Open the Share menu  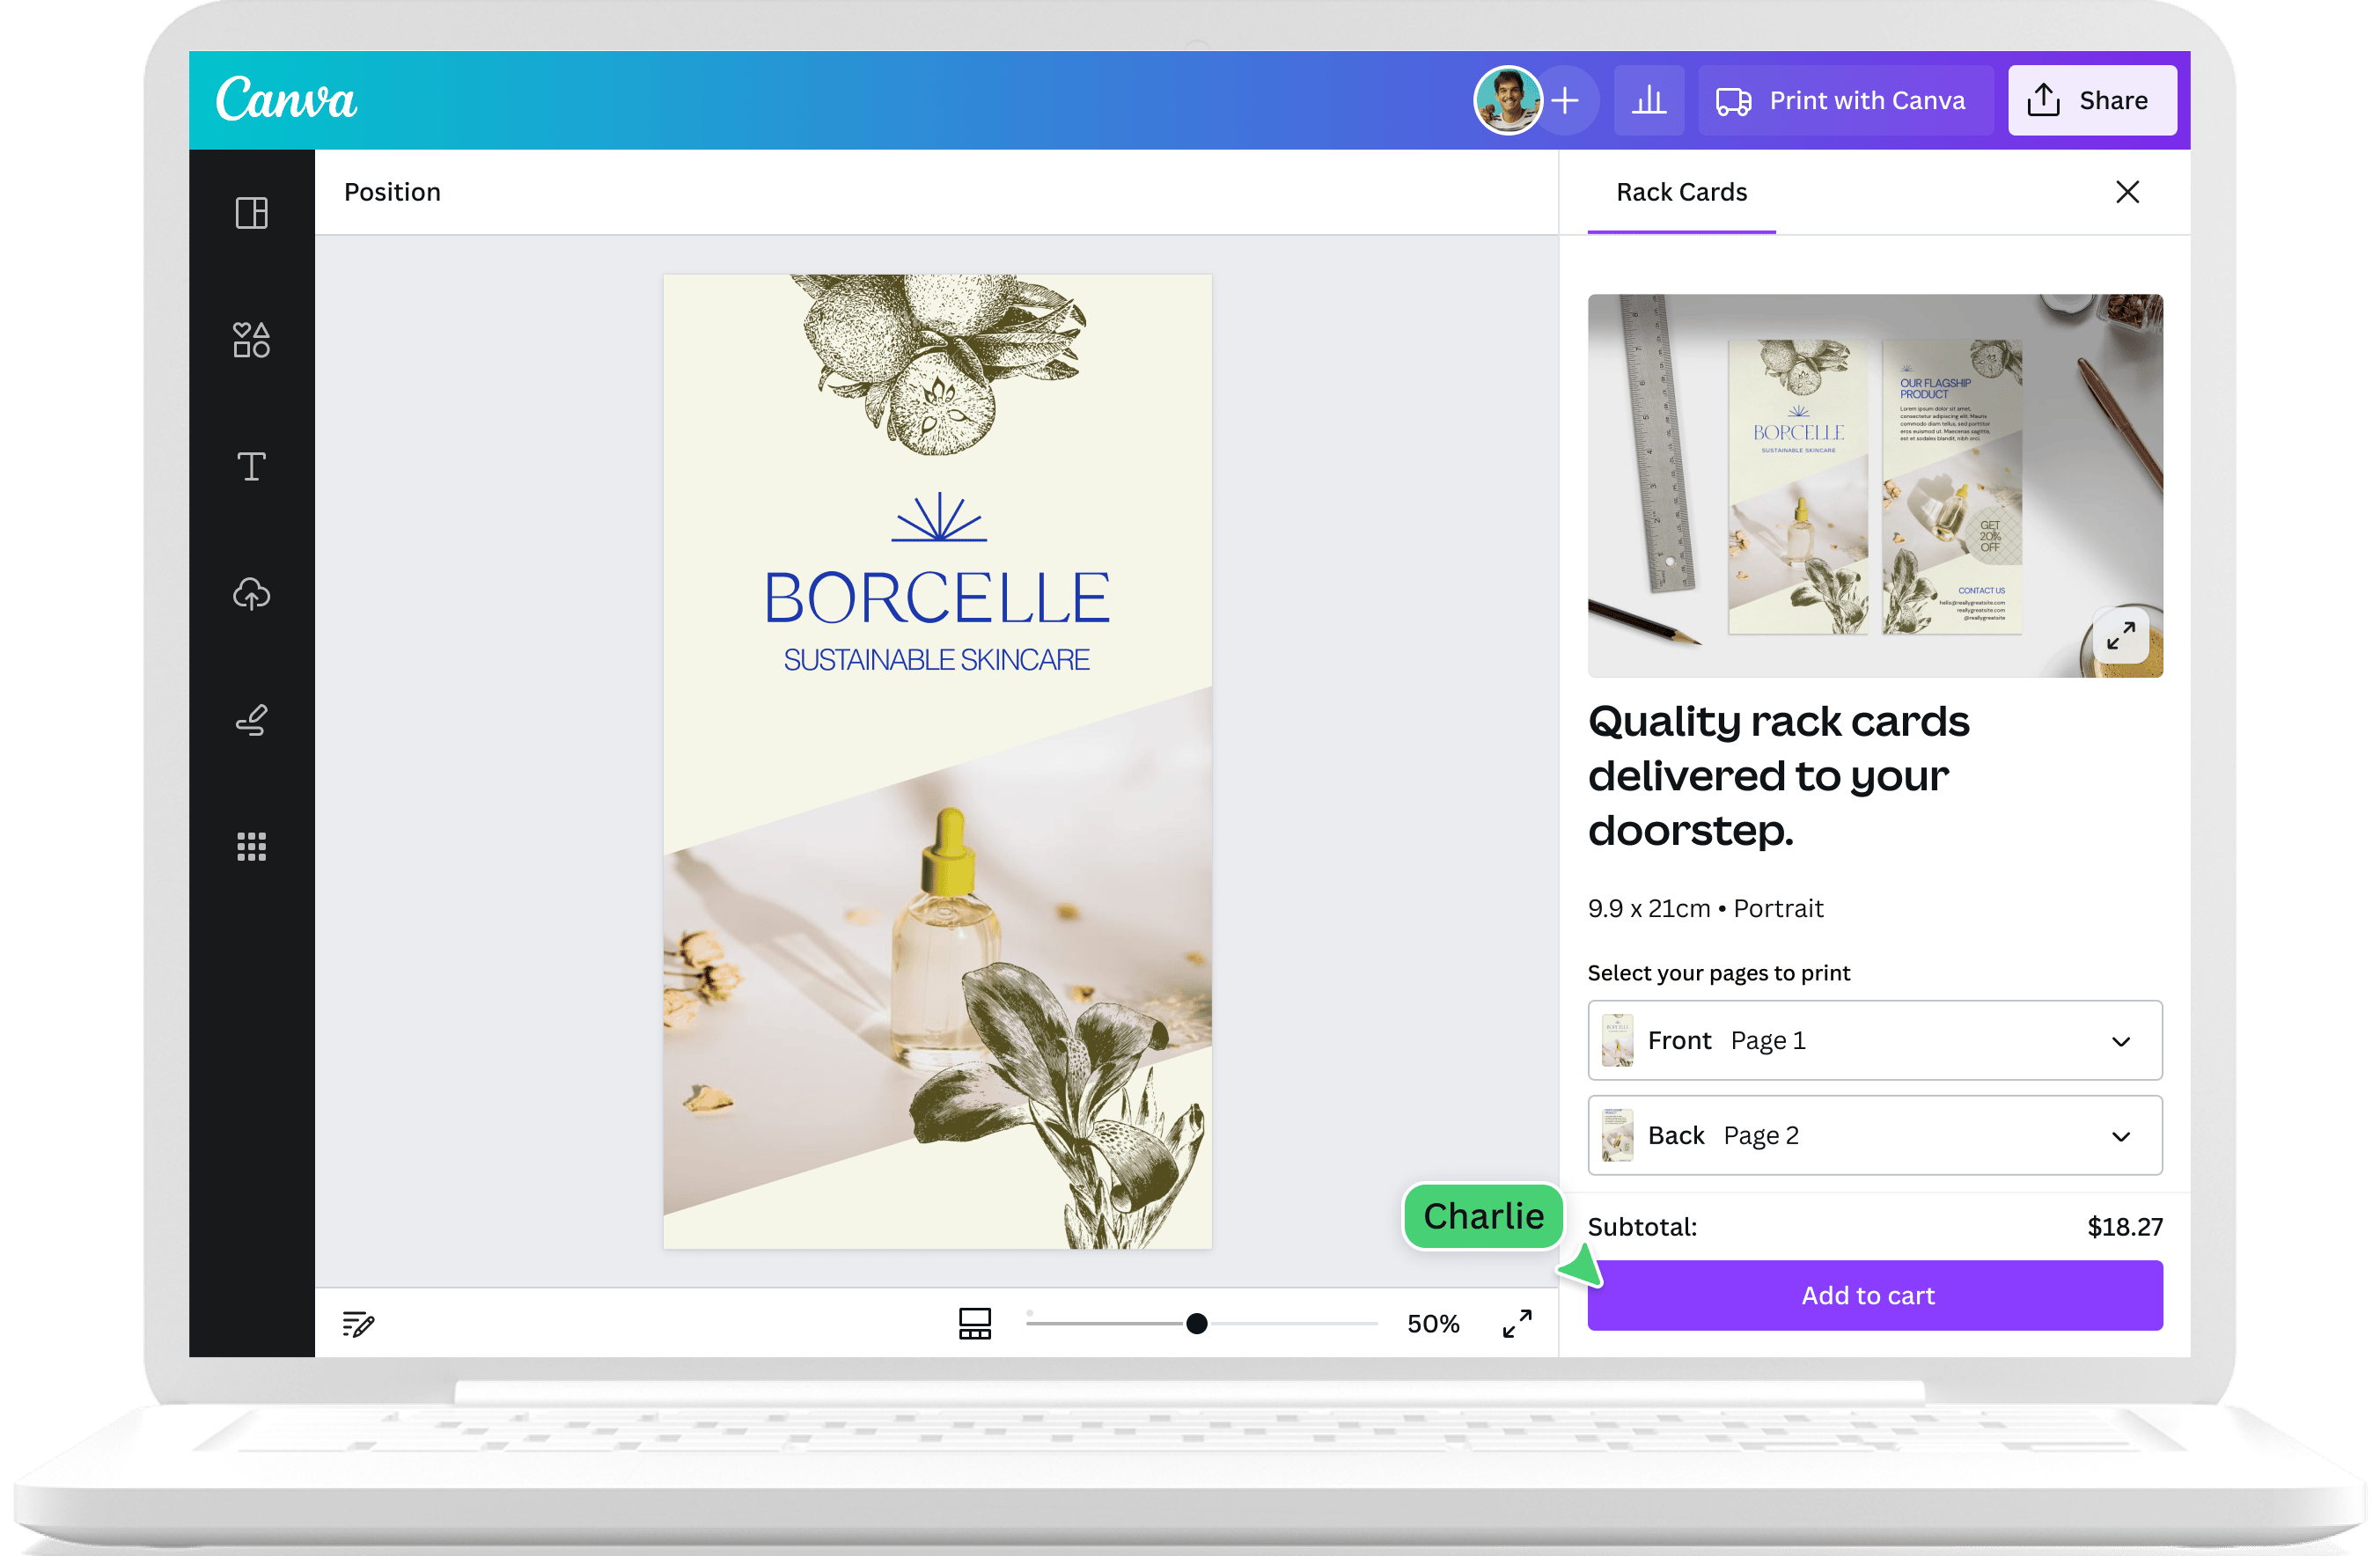pos(2092,100)
